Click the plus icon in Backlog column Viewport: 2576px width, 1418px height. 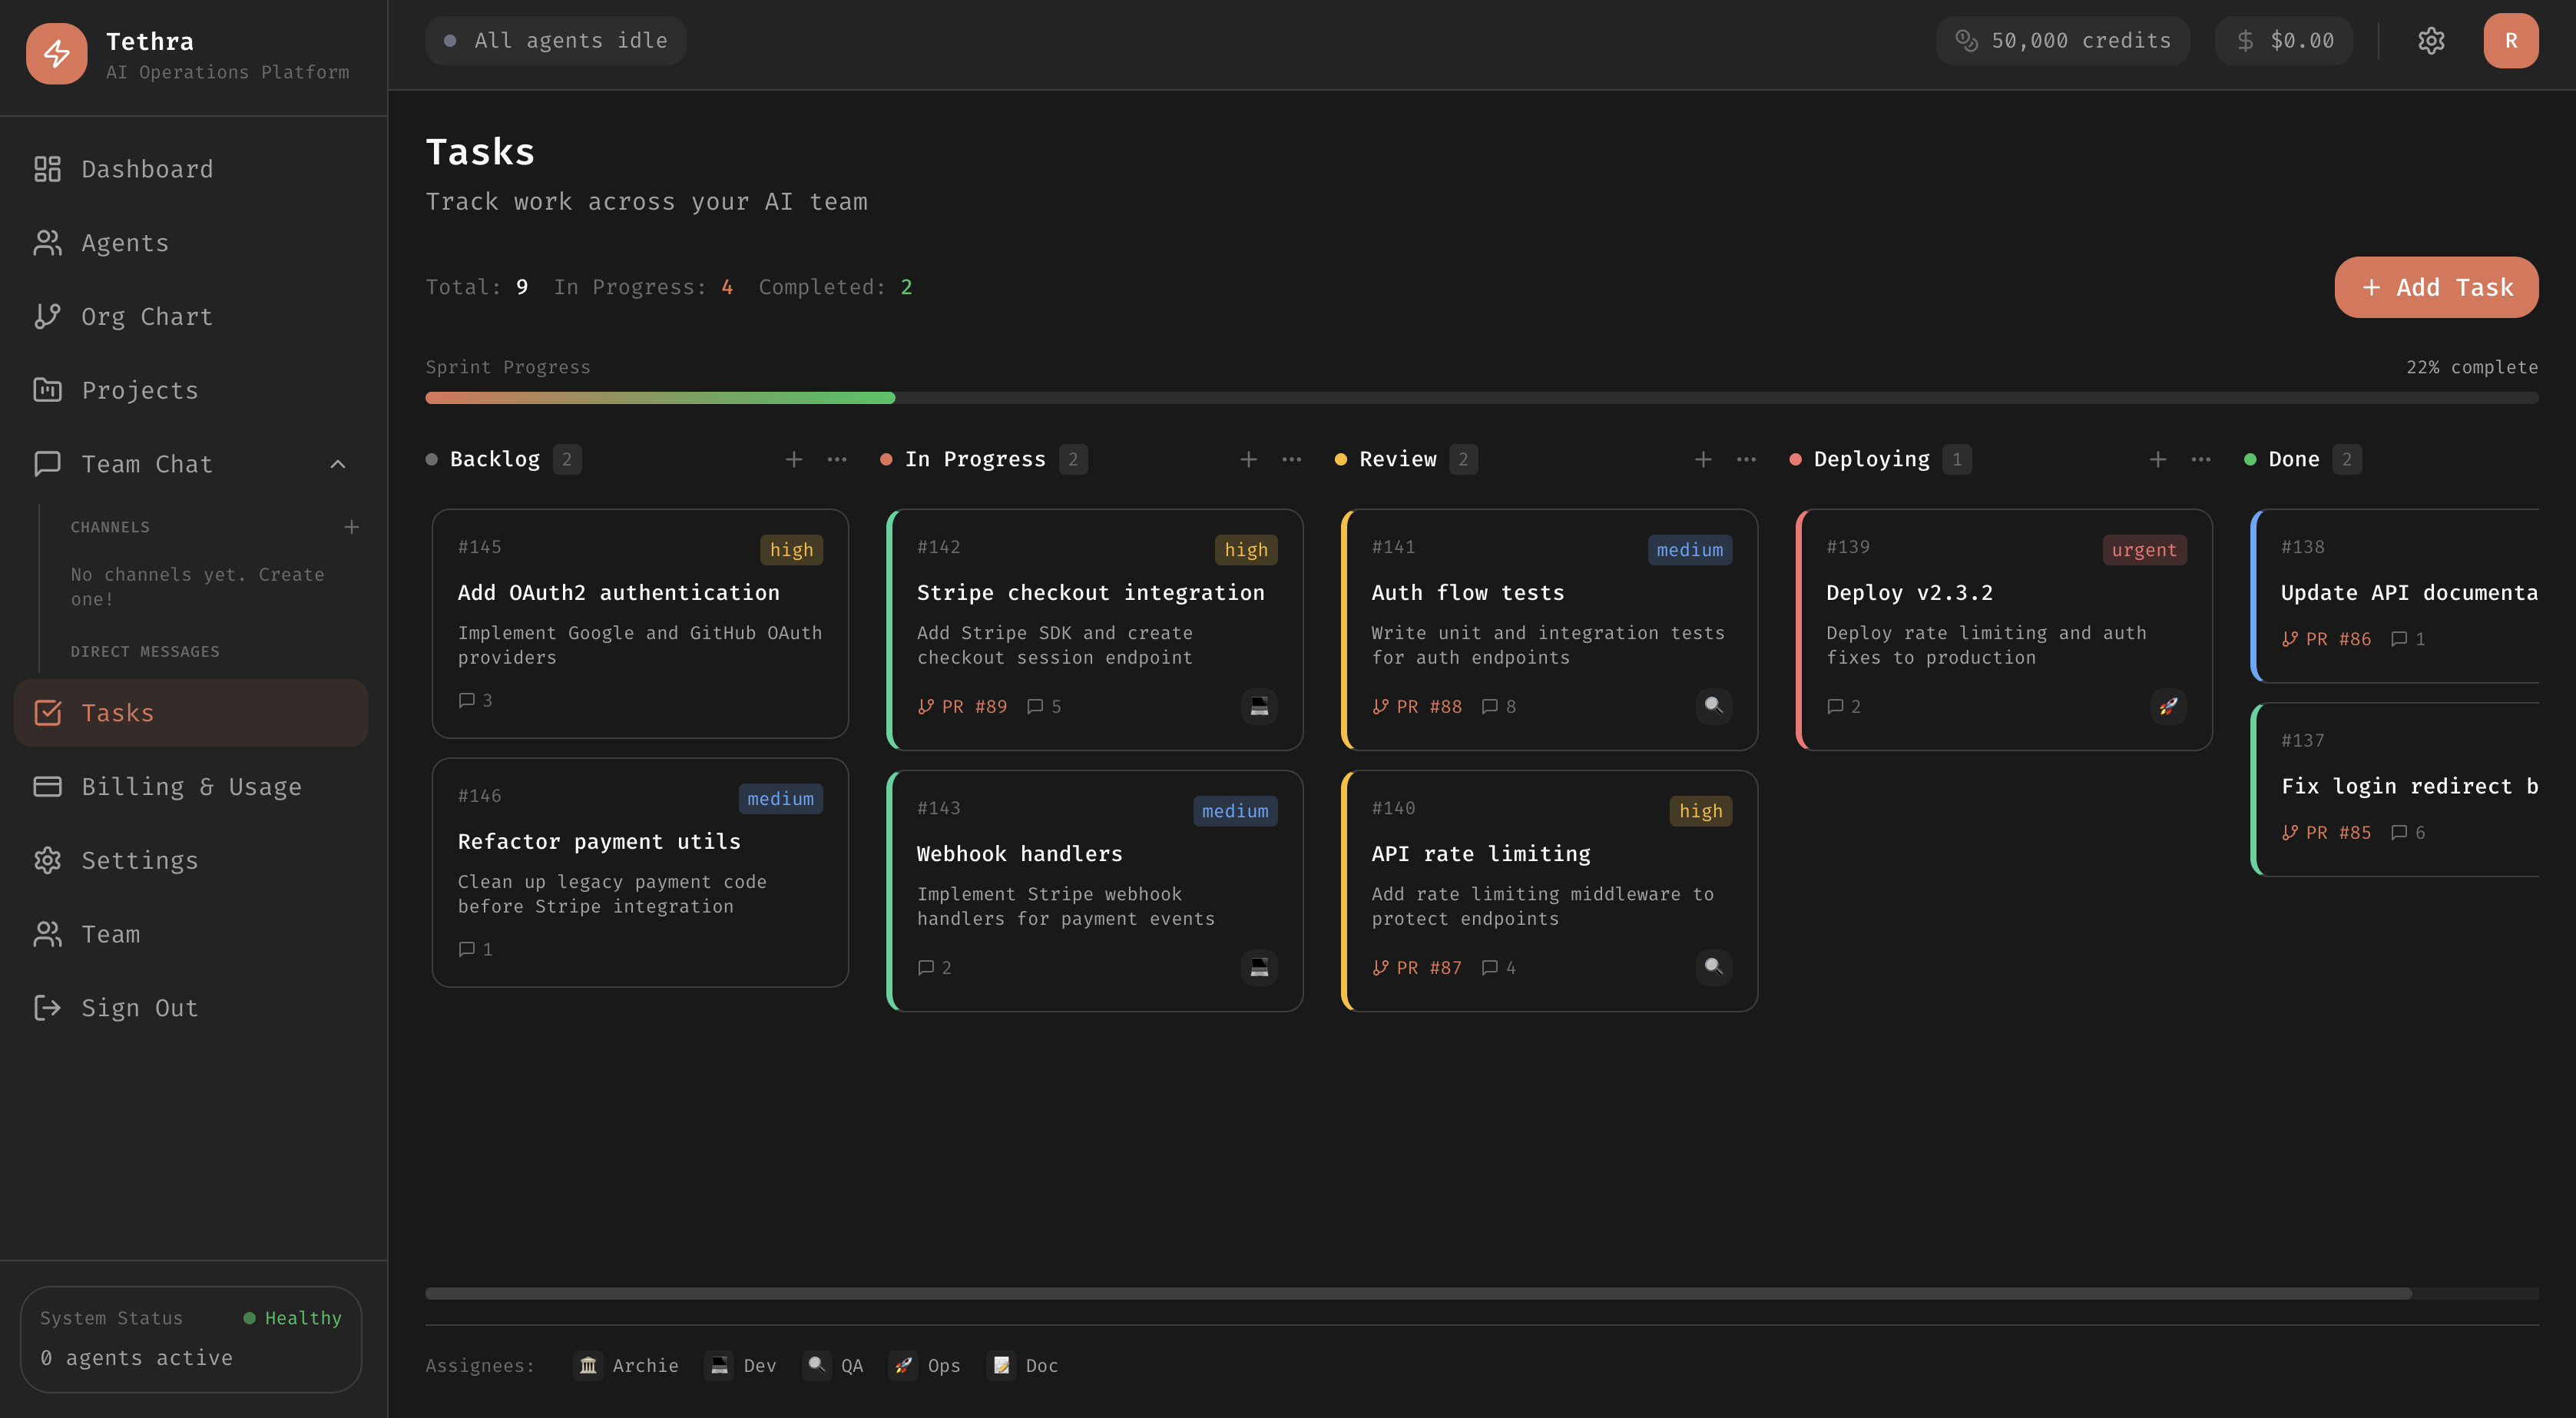click(794, 459)
